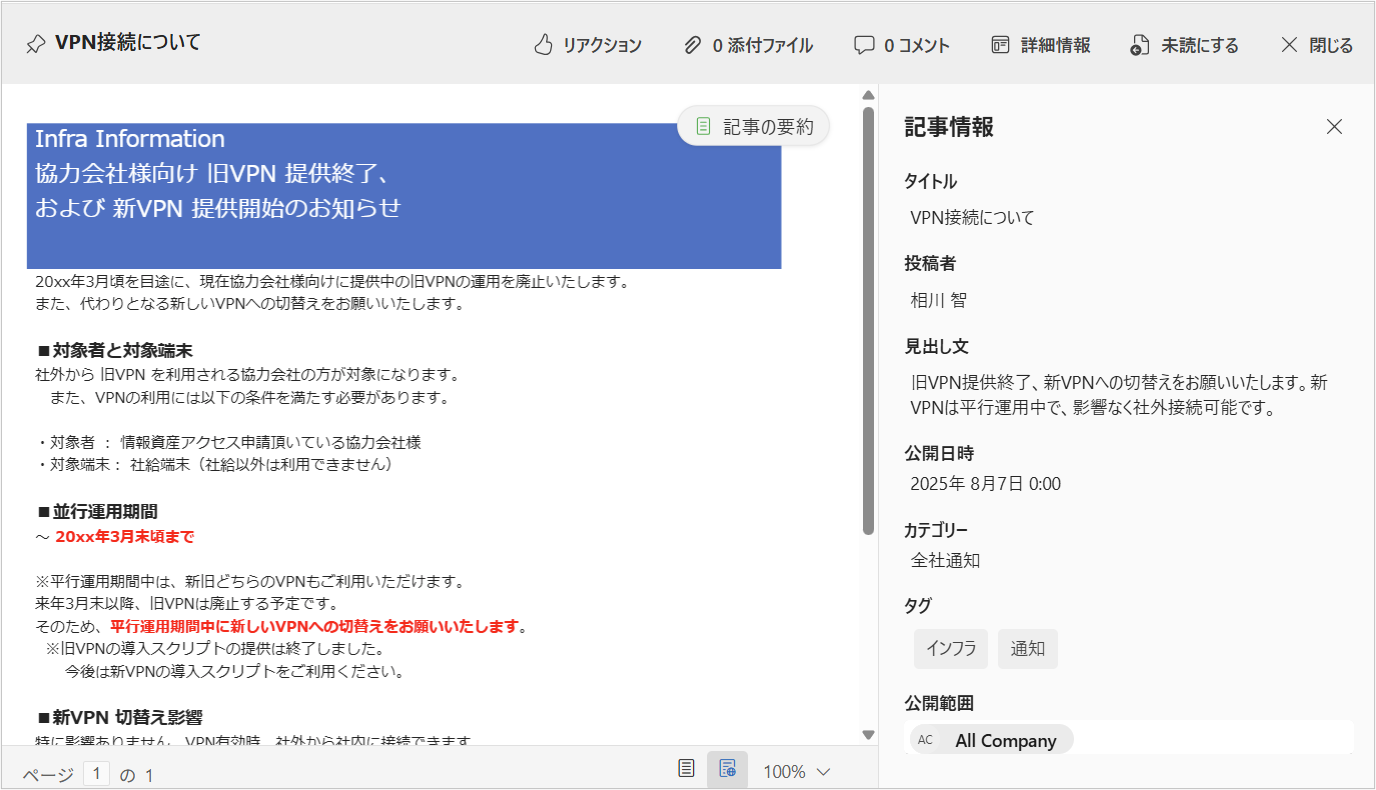Click the scroll-down arrow of document scrollbar
The height and width of the screenshot is (790, 1376).
pos(868,735)
